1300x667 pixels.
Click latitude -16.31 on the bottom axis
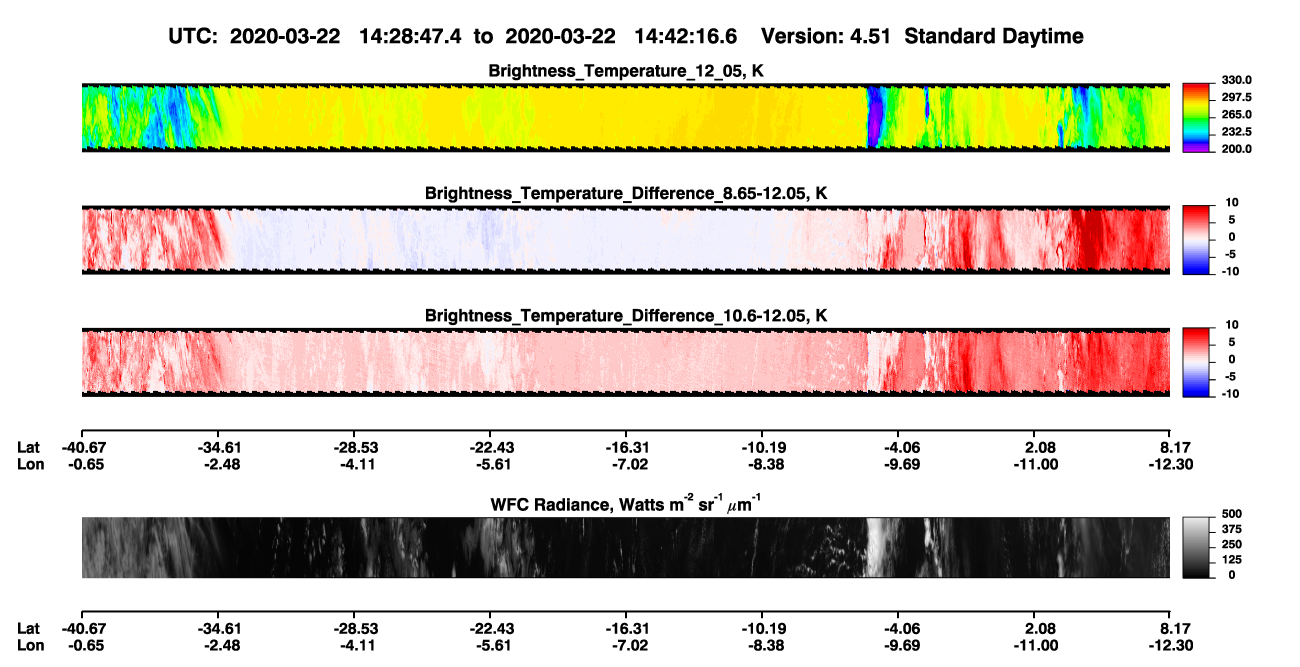(626, 629)
